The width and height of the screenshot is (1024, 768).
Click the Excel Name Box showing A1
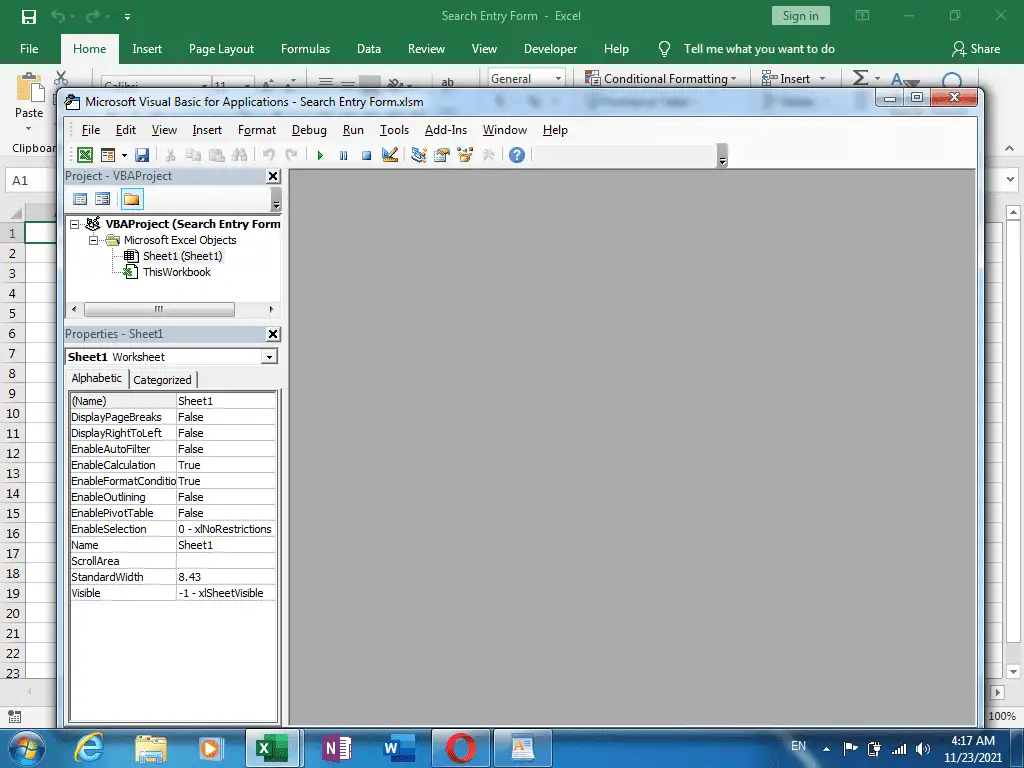tap(29, 180)
